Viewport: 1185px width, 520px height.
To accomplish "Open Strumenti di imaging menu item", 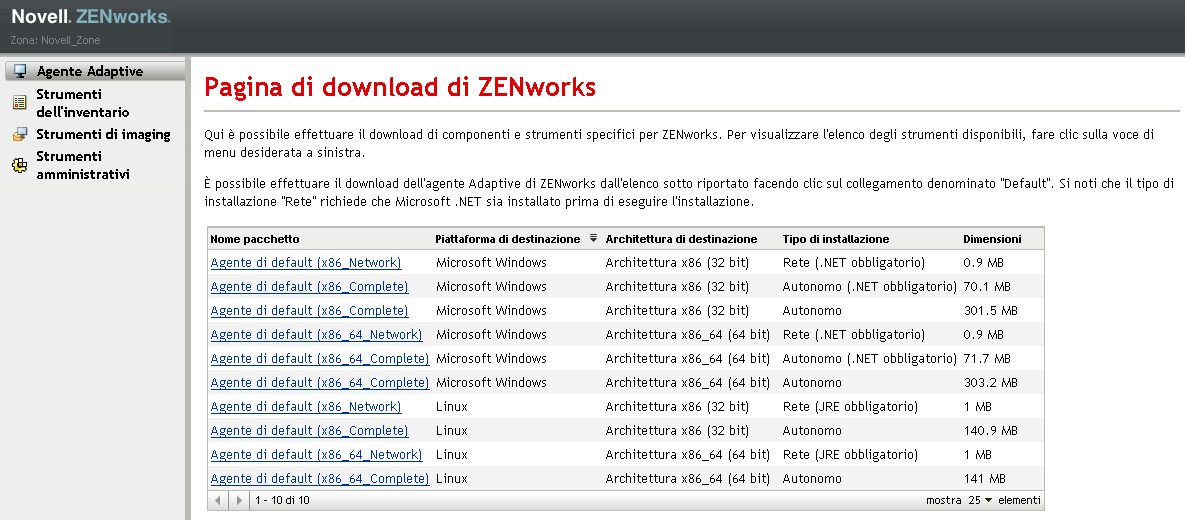I will pos(103,135).
